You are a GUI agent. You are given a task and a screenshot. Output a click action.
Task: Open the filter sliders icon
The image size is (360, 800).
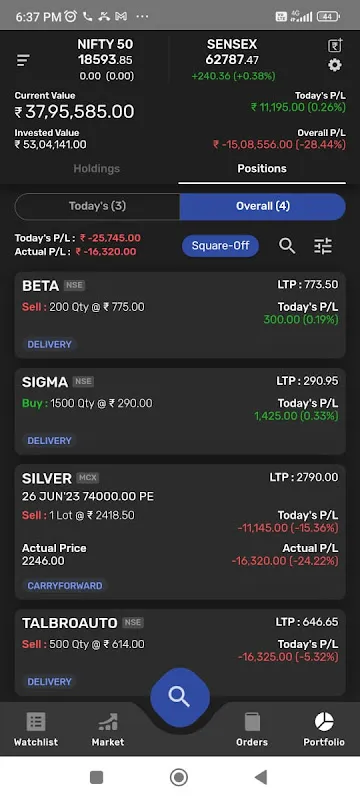323,246
